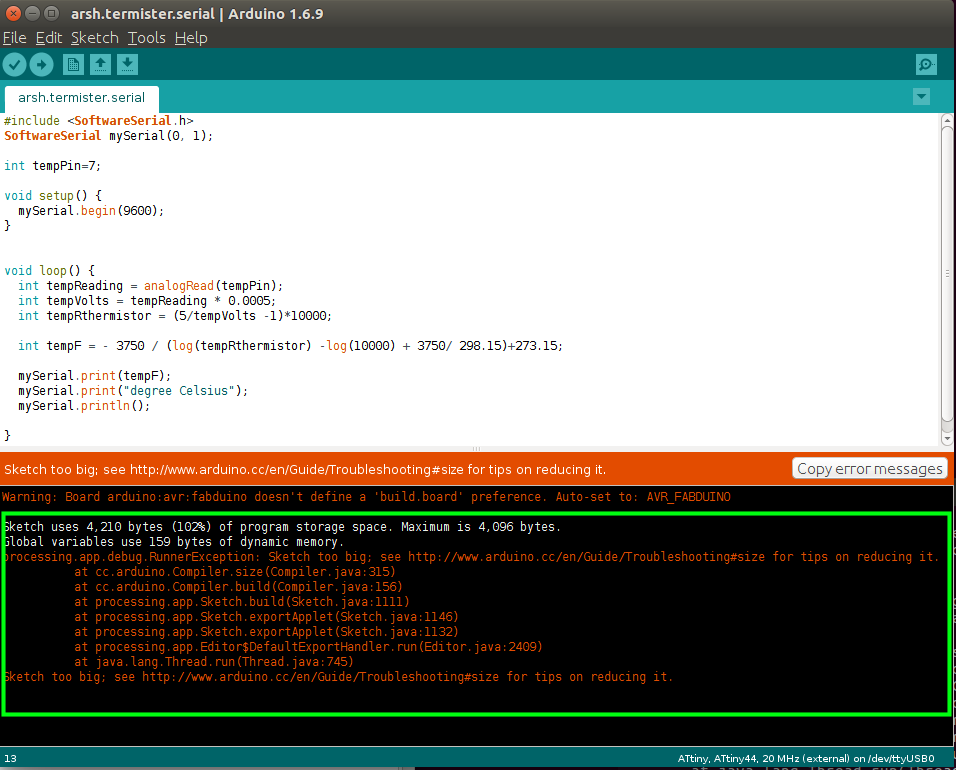
Task: Click the Sketch.java:1132 stack trace line
Action: tap(266, 632)
